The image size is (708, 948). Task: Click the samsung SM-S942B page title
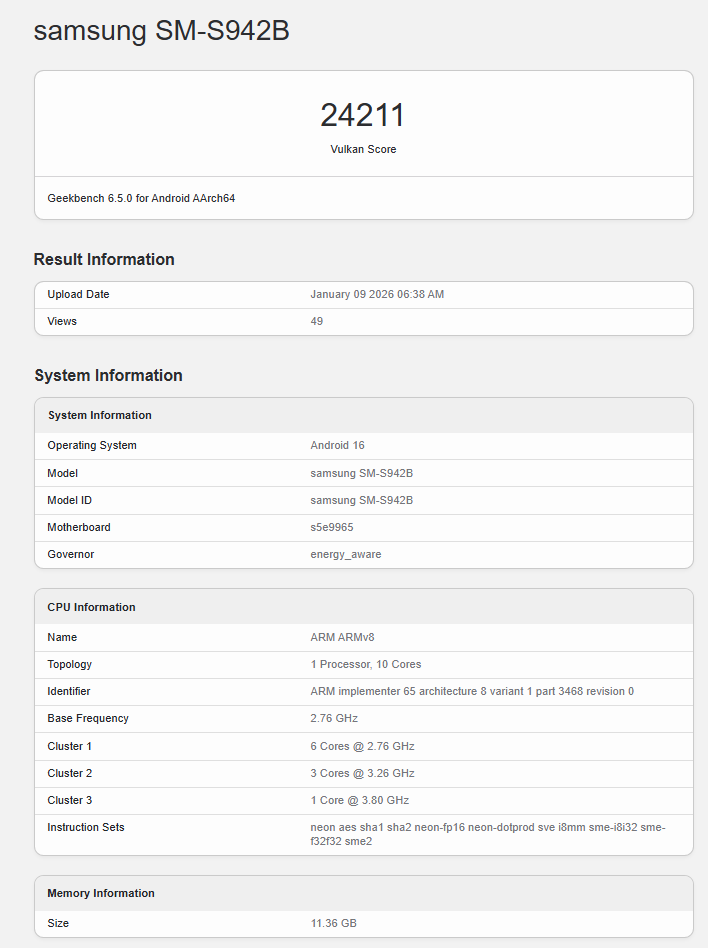(161, 31)
